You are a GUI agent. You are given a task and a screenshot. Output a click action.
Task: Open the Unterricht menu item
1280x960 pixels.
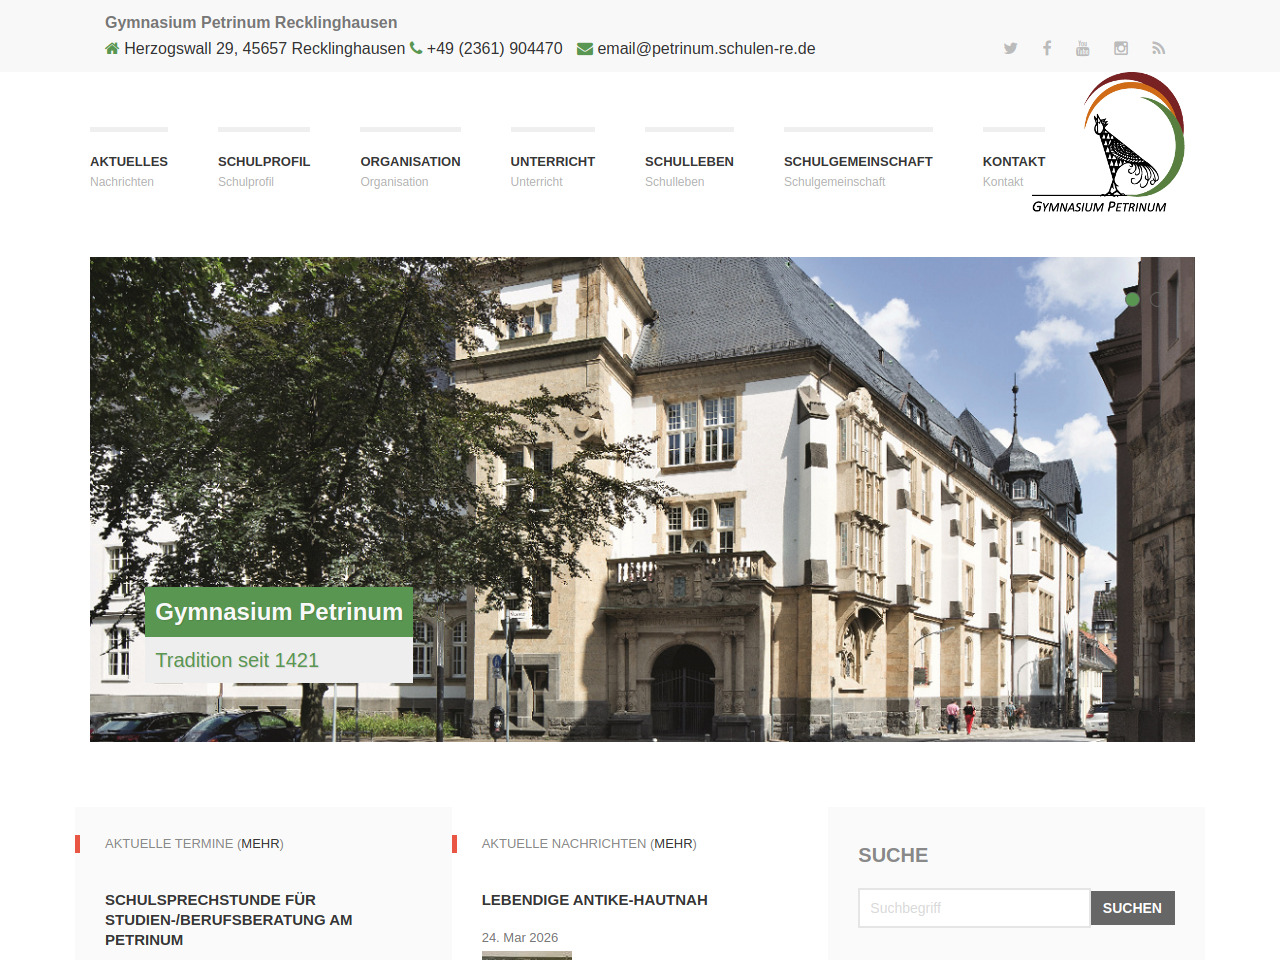coord(552,162)
